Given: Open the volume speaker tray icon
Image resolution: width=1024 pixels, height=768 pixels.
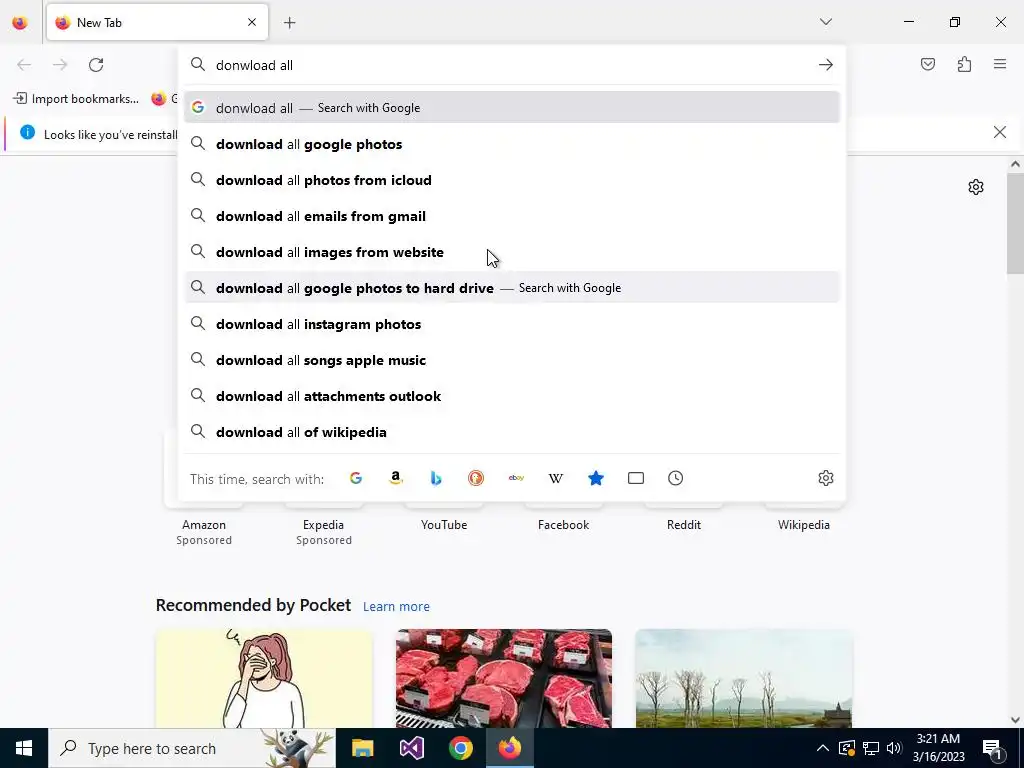Looking at the screenshot, I should click(x=894, y=748).
